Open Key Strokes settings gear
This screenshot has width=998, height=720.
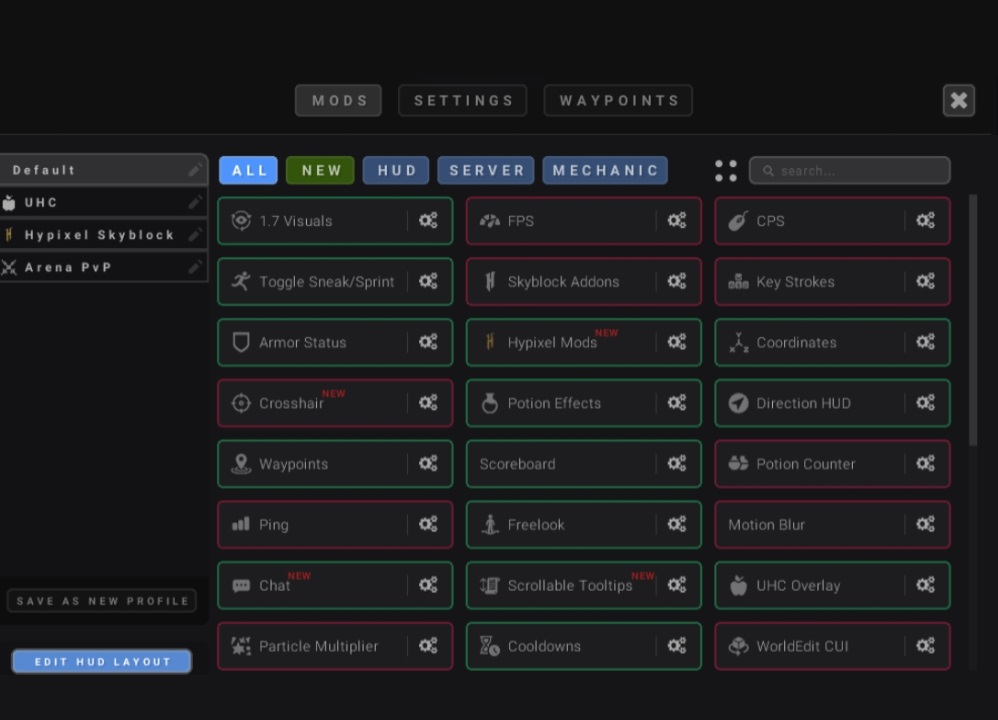click(925, 281)
